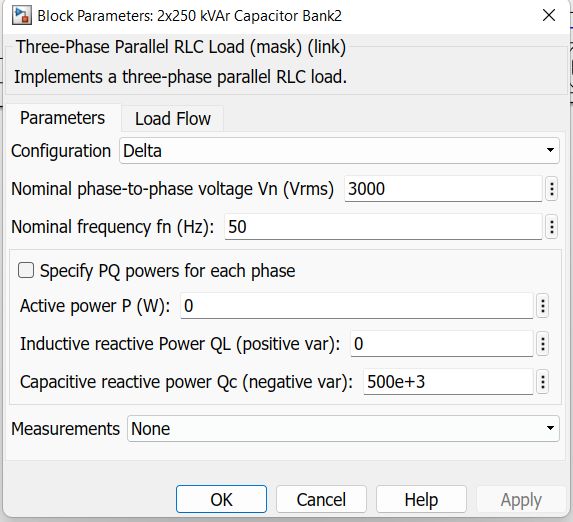Confirm with the OK button
This screenshot has height=522, width=573.
click(x=221, y=499)
